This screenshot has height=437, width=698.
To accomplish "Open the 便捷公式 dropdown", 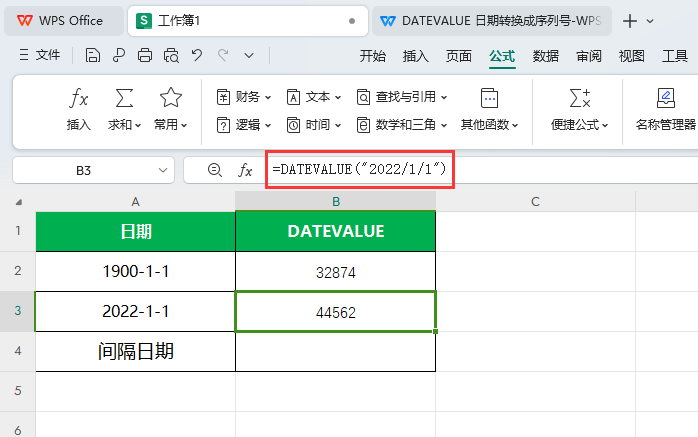I will point(580,109).
